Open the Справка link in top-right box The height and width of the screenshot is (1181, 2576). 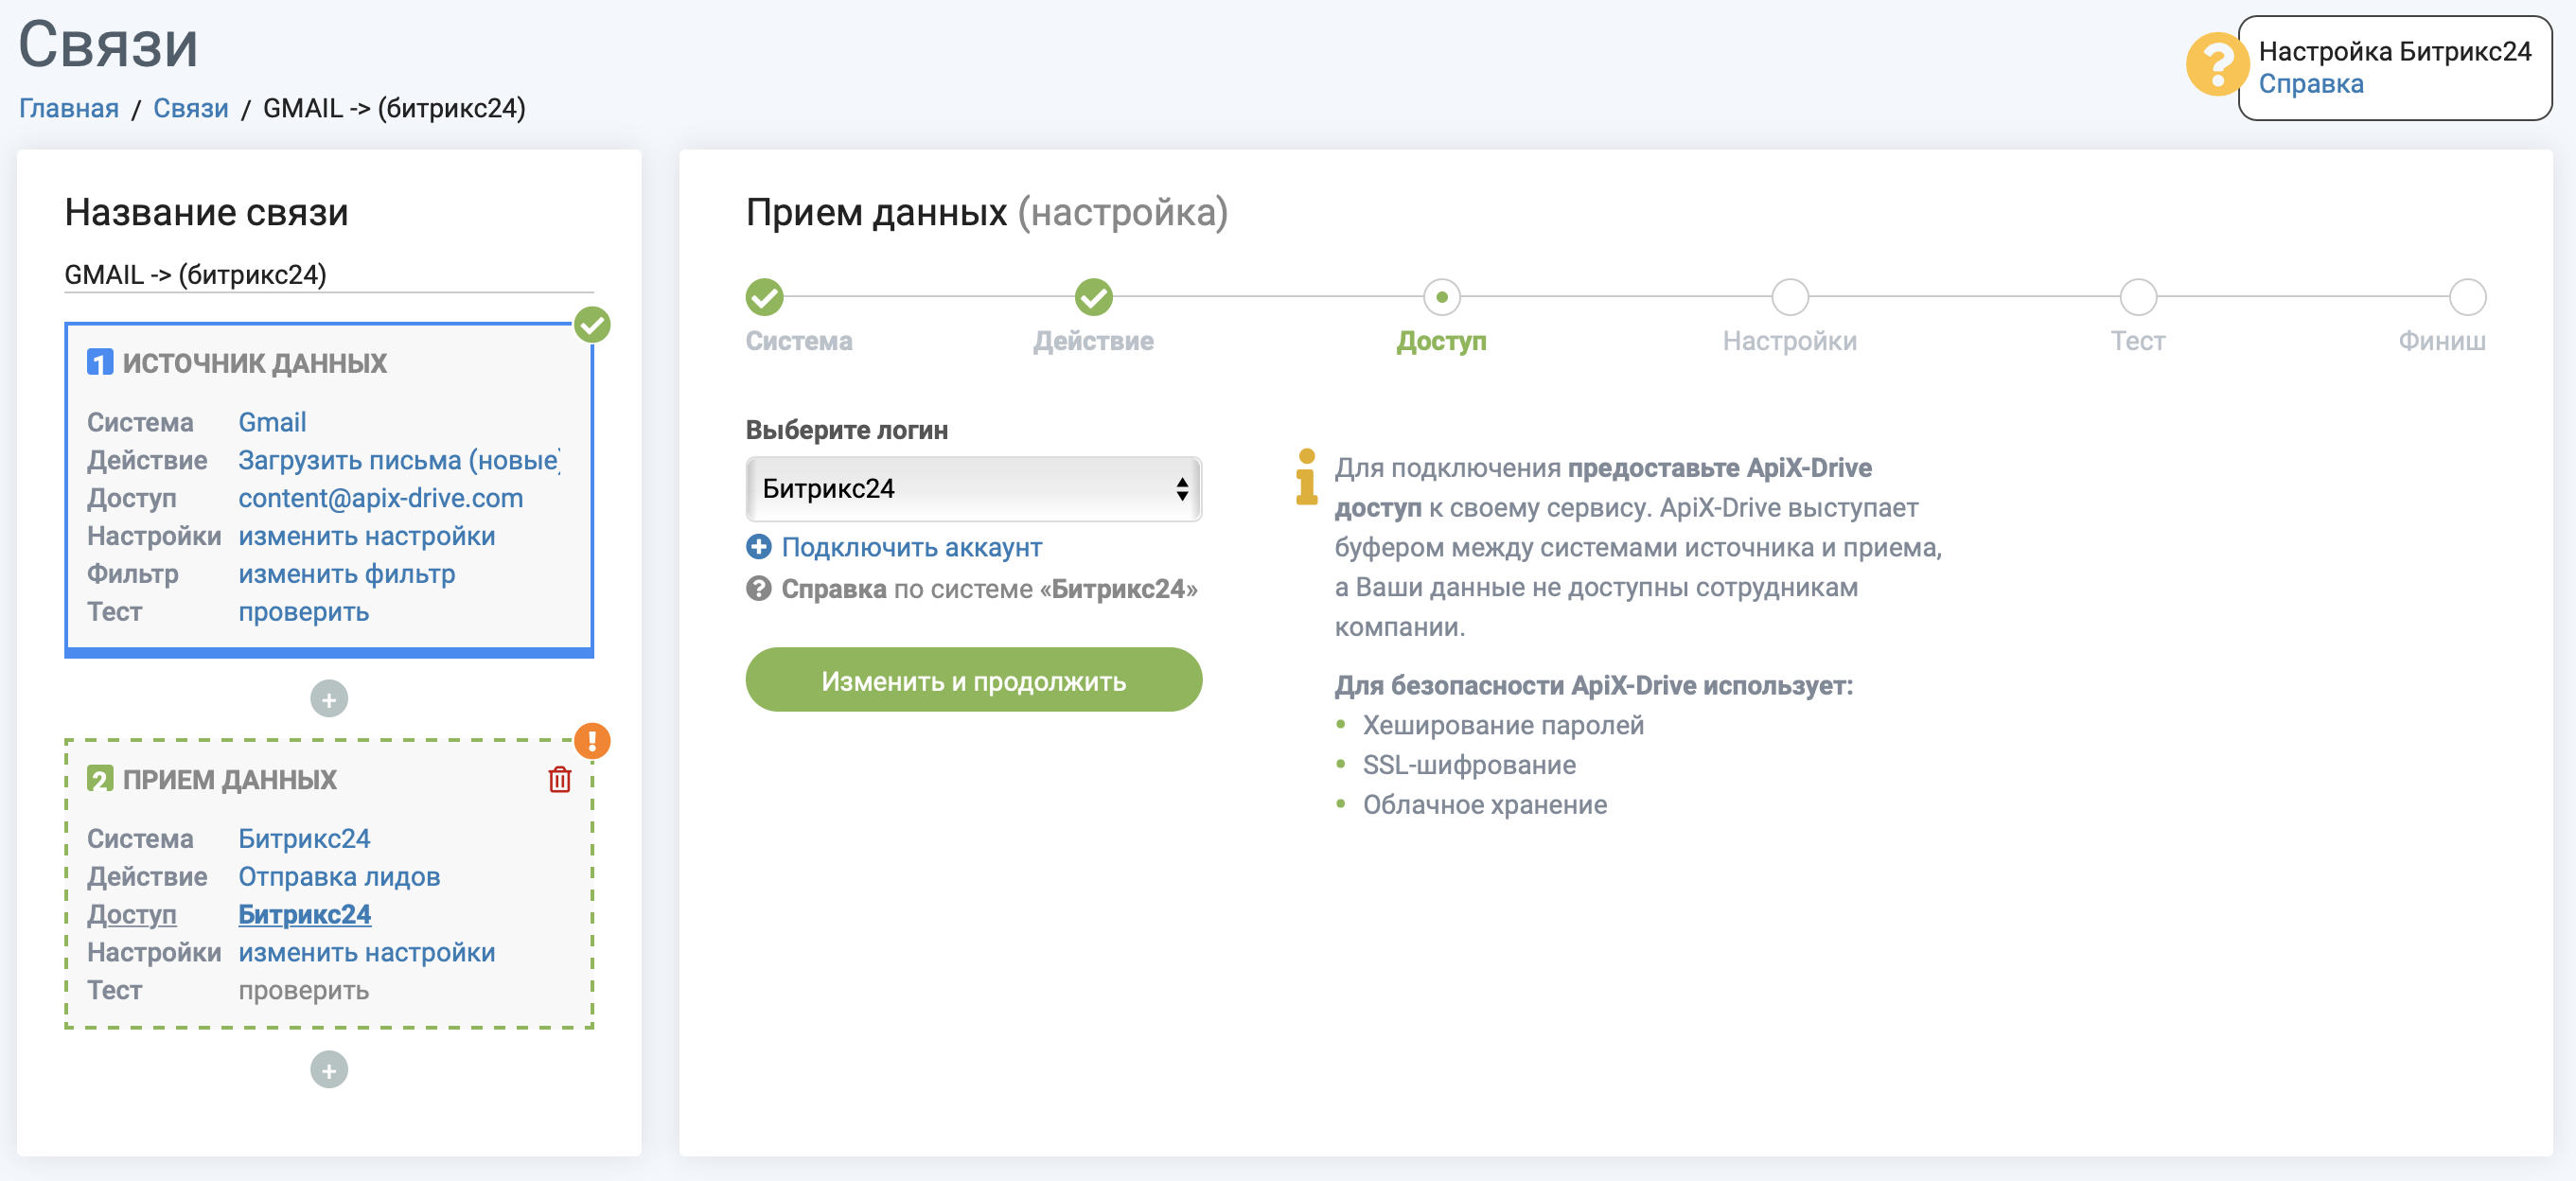point(2310,84)
